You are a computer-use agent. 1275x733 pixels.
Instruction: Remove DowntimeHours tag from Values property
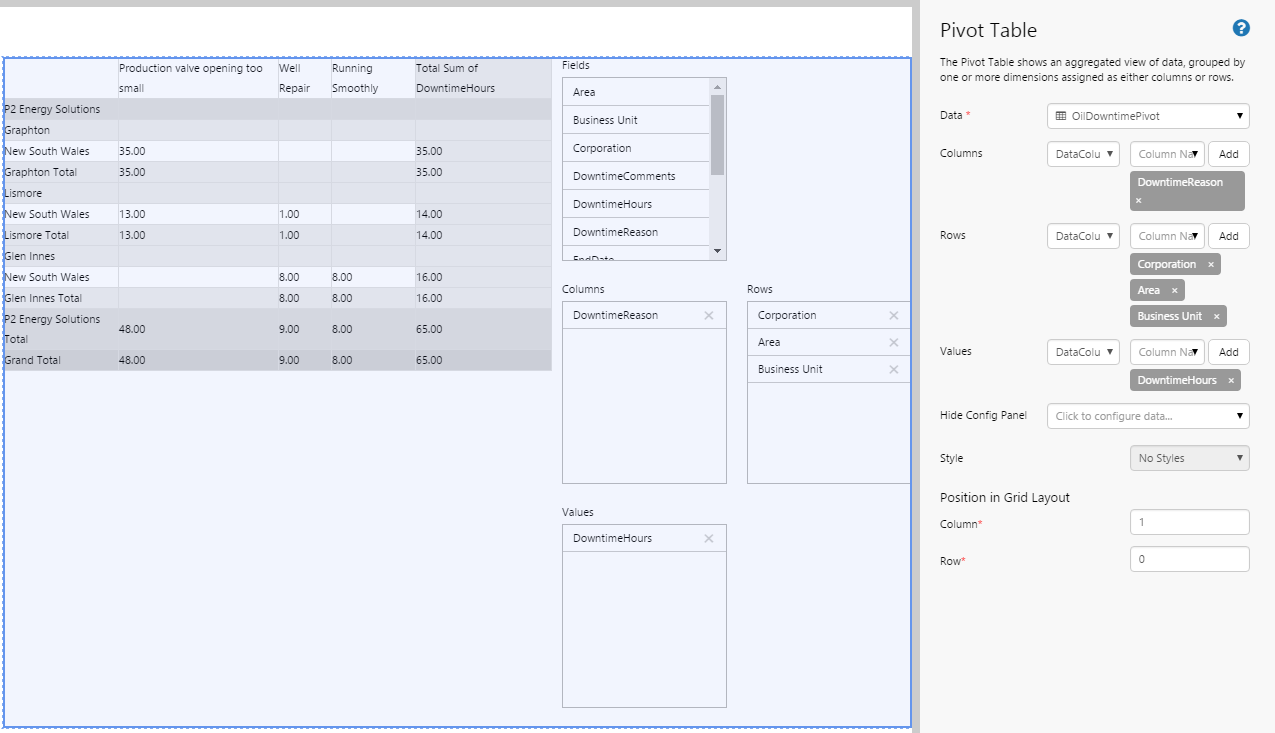(1232, 381)
